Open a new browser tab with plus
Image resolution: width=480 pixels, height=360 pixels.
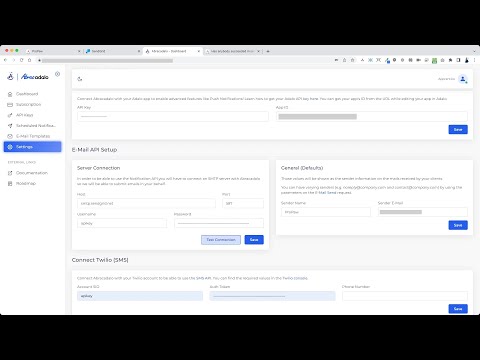[268, 51]
